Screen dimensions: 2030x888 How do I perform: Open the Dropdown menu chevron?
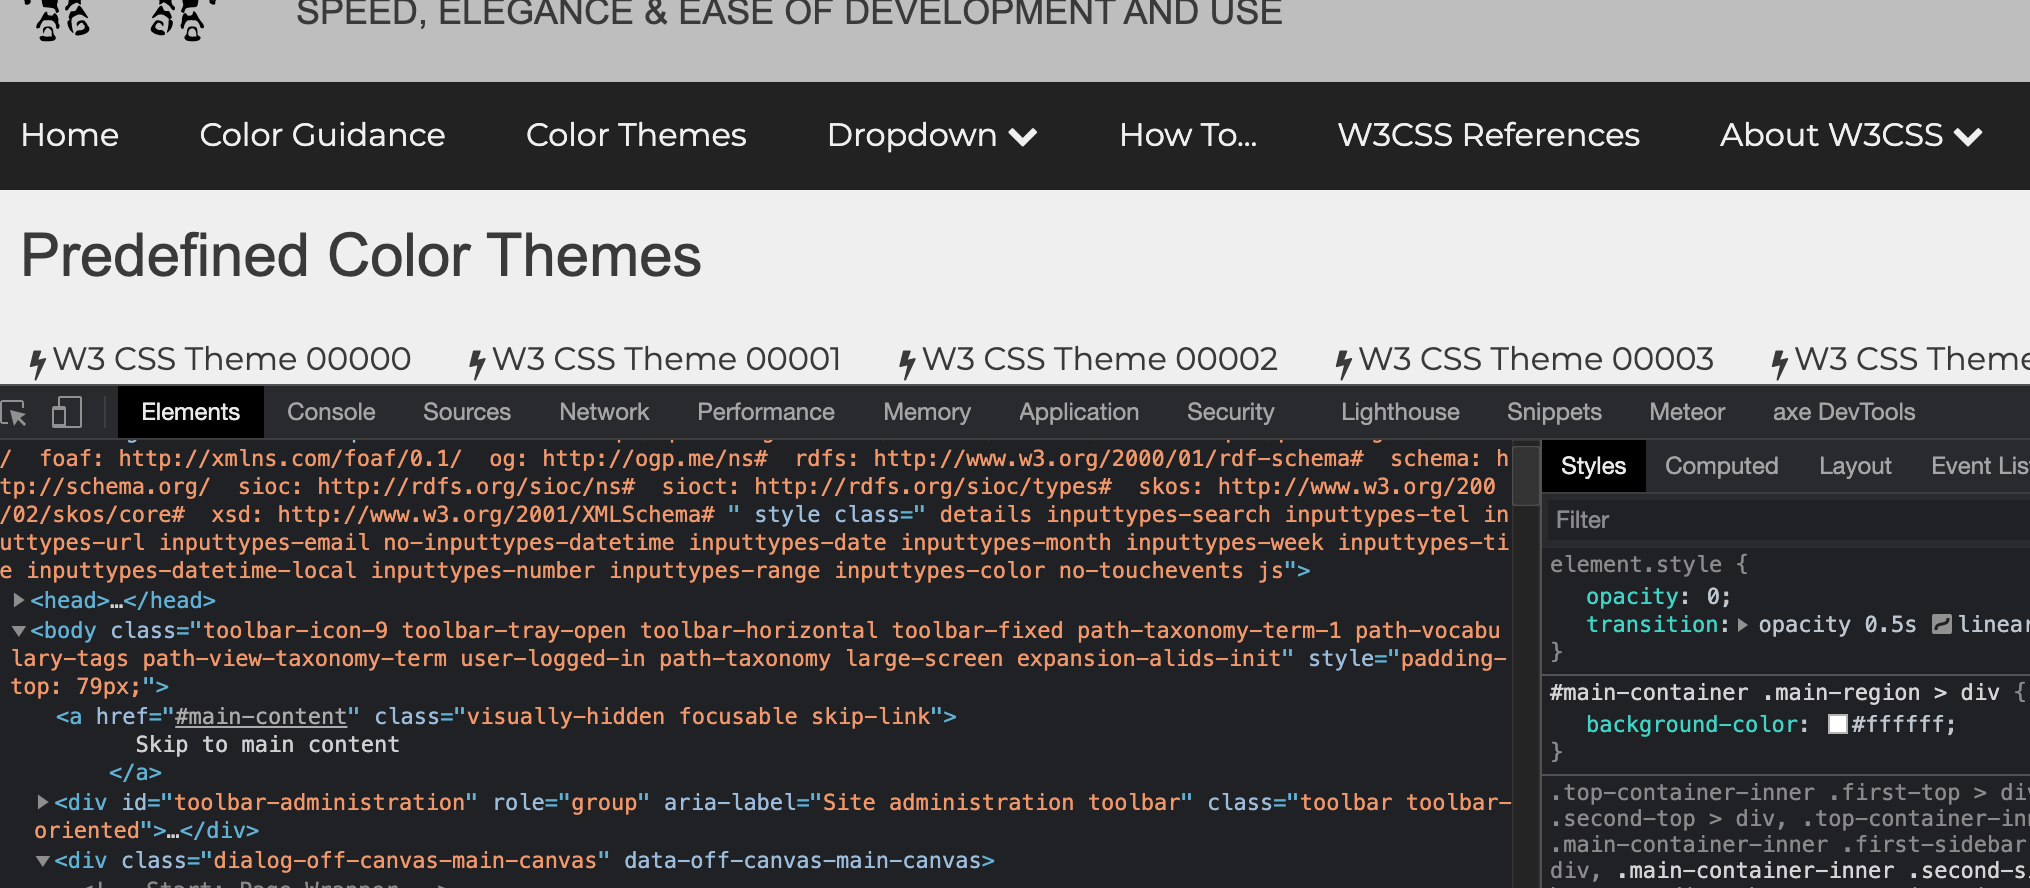[1023, 137]
